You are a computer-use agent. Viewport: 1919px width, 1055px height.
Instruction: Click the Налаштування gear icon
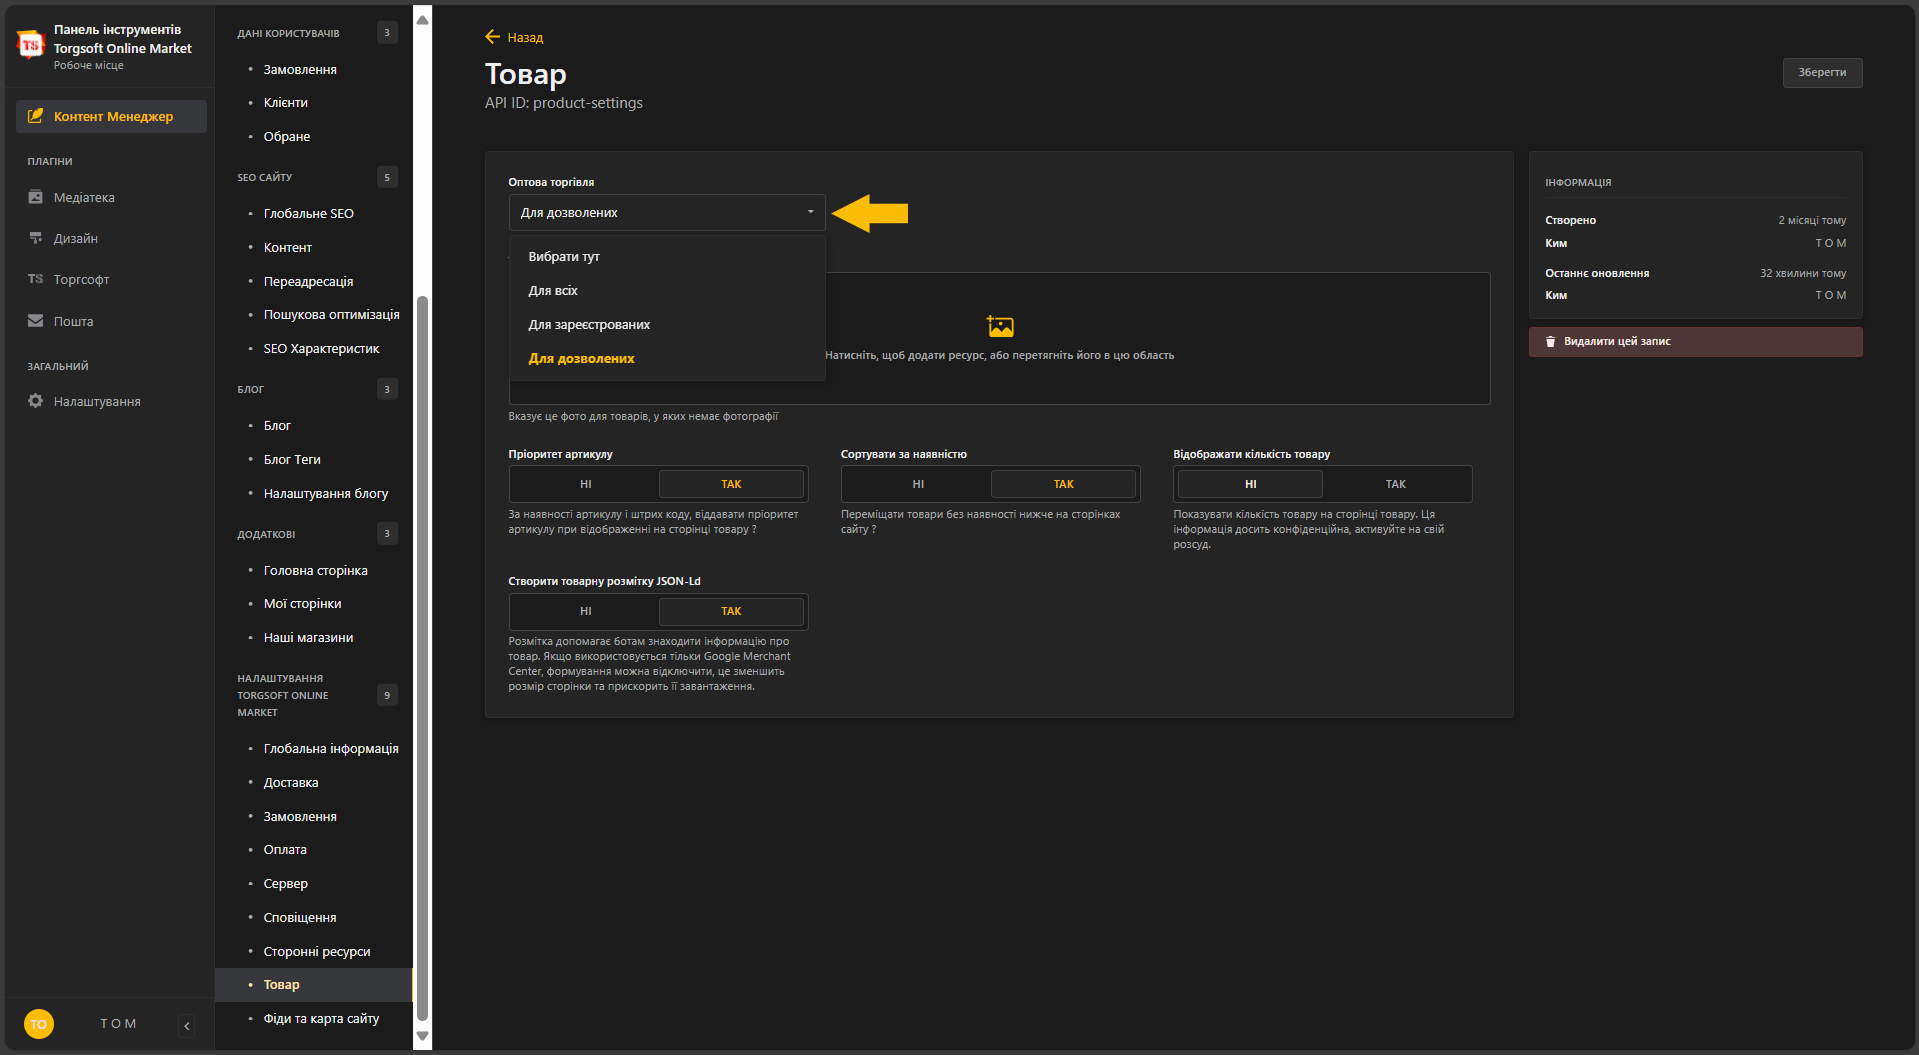(x=36, y=401)
